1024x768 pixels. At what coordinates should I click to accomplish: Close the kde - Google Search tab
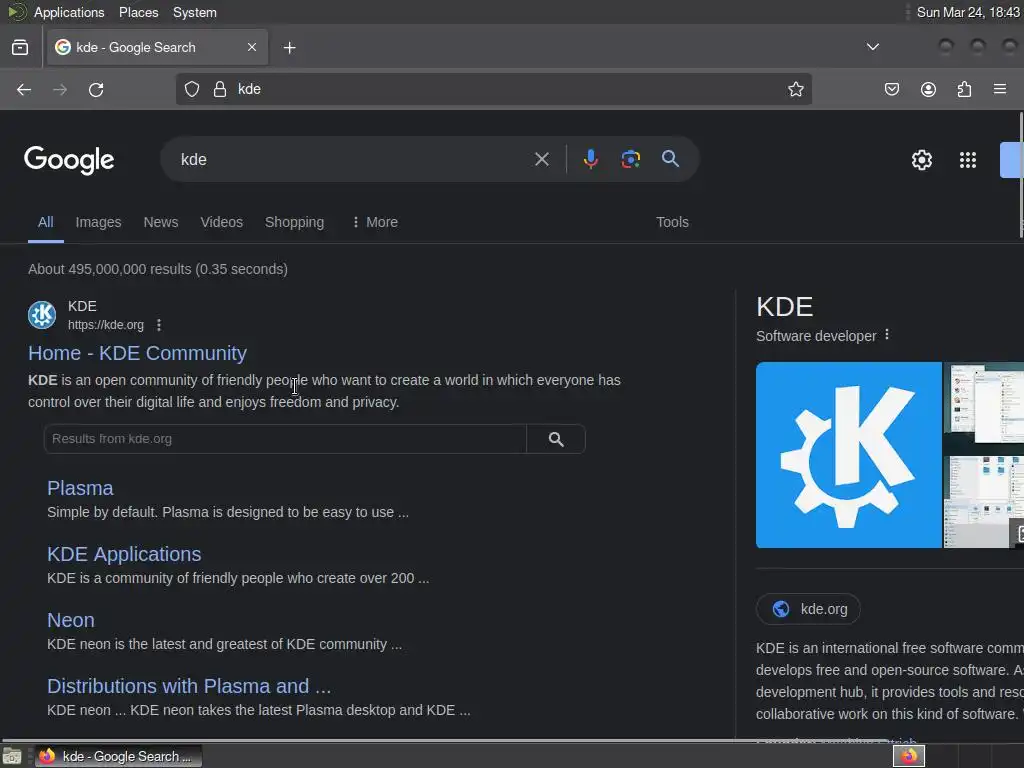tap(252, 47)
